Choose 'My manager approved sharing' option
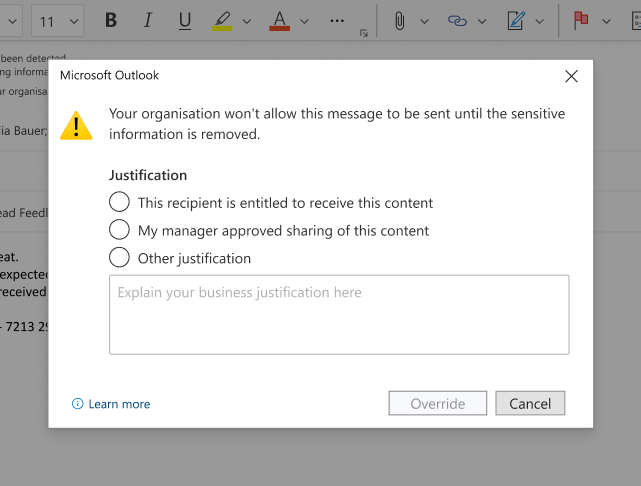641x486 pixels. [x=120, y=230]
